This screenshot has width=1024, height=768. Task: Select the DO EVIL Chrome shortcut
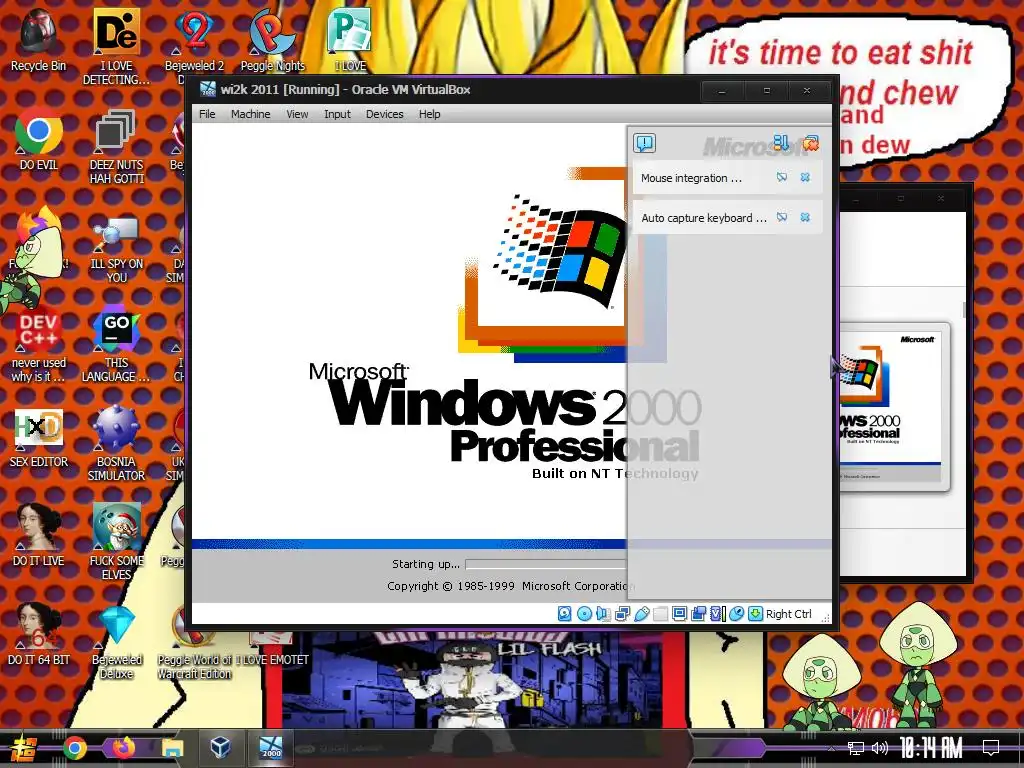[38, 140]
